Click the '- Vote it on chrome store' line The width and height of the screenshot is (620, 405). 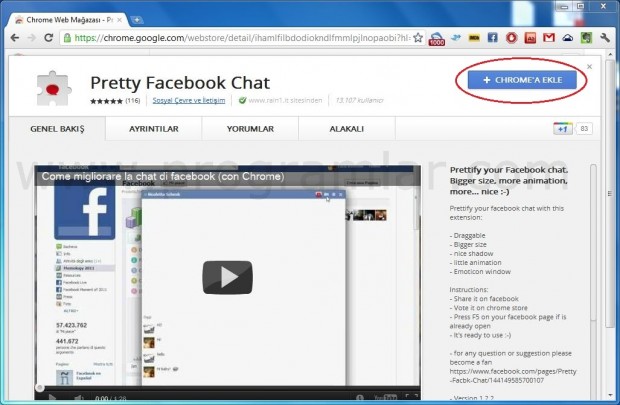[488, 308]
